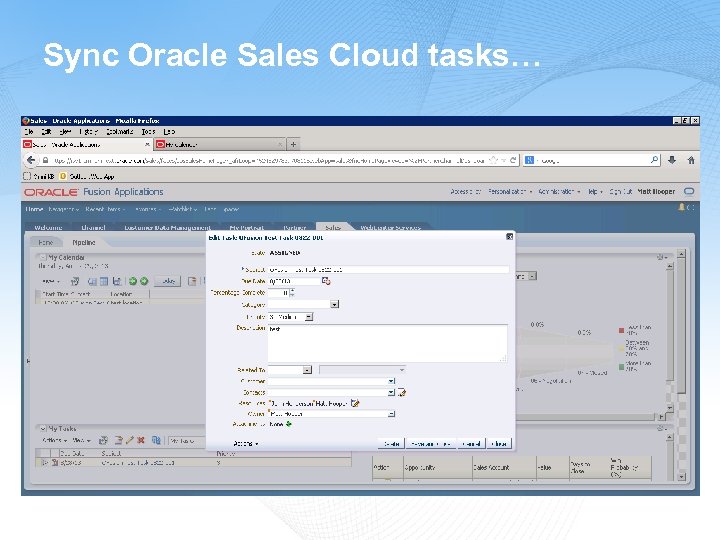This screenshot has height=540, width=720.
Task: Add an attachment with the green plus
Action: 289,424
